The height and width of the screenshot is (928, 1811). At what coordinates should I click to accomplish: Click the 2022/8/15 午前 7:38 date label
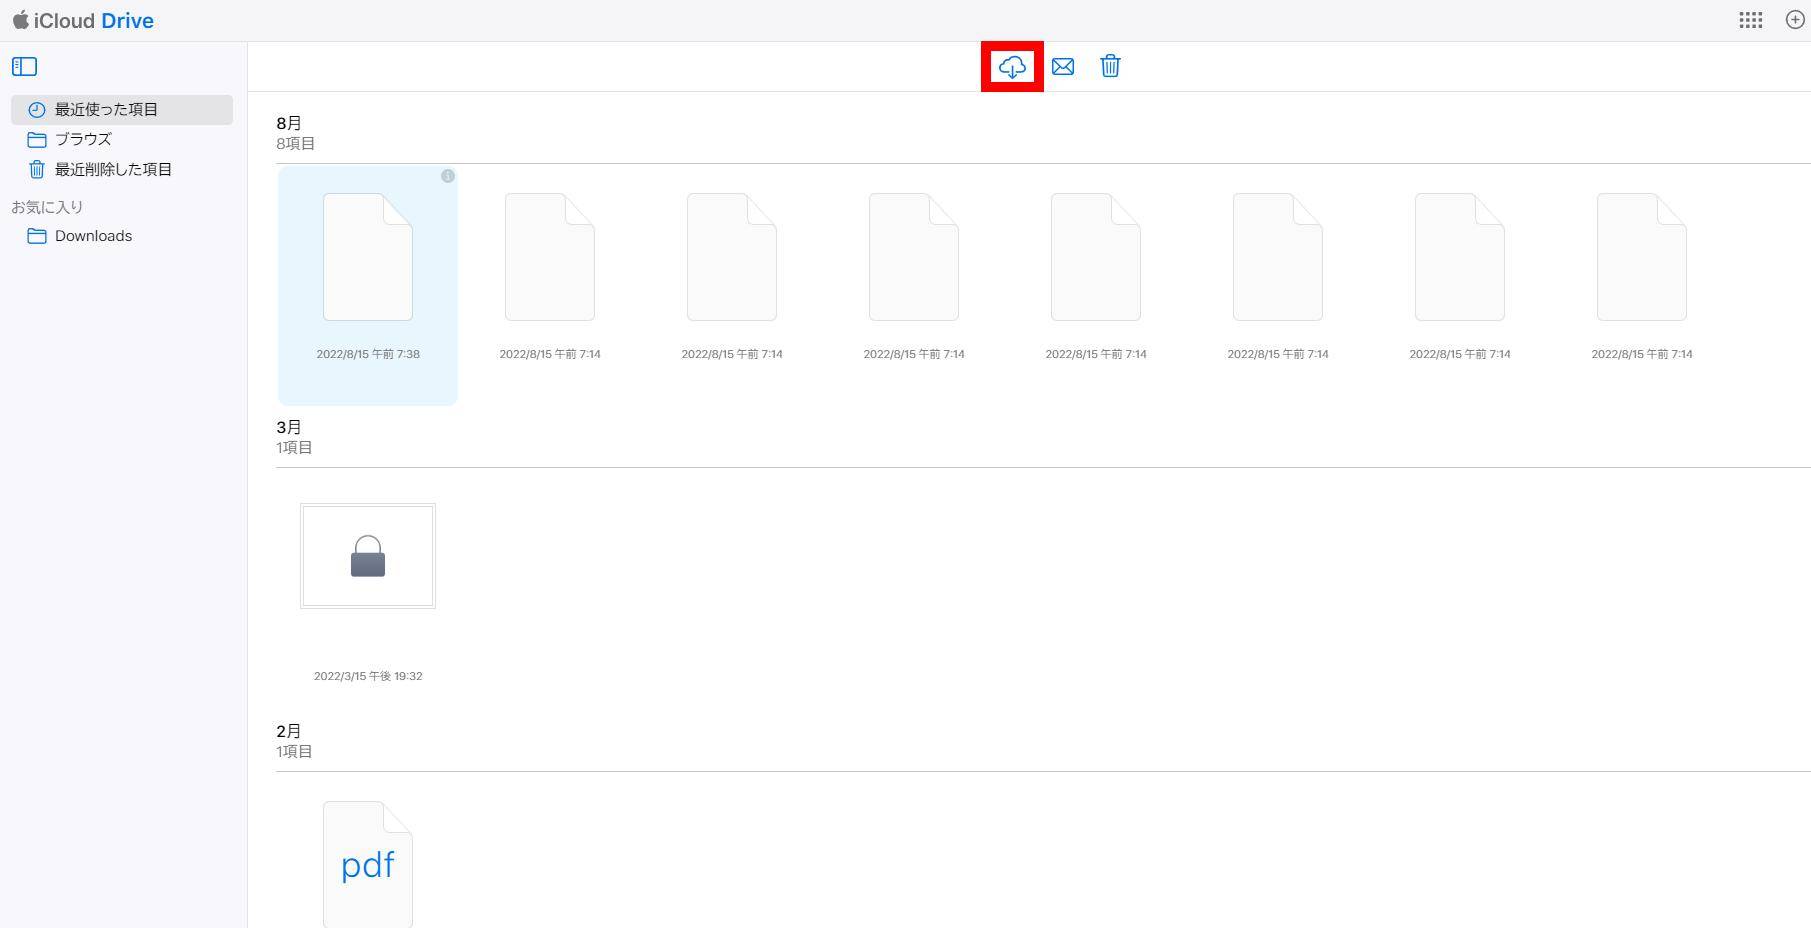click(368, 354)
